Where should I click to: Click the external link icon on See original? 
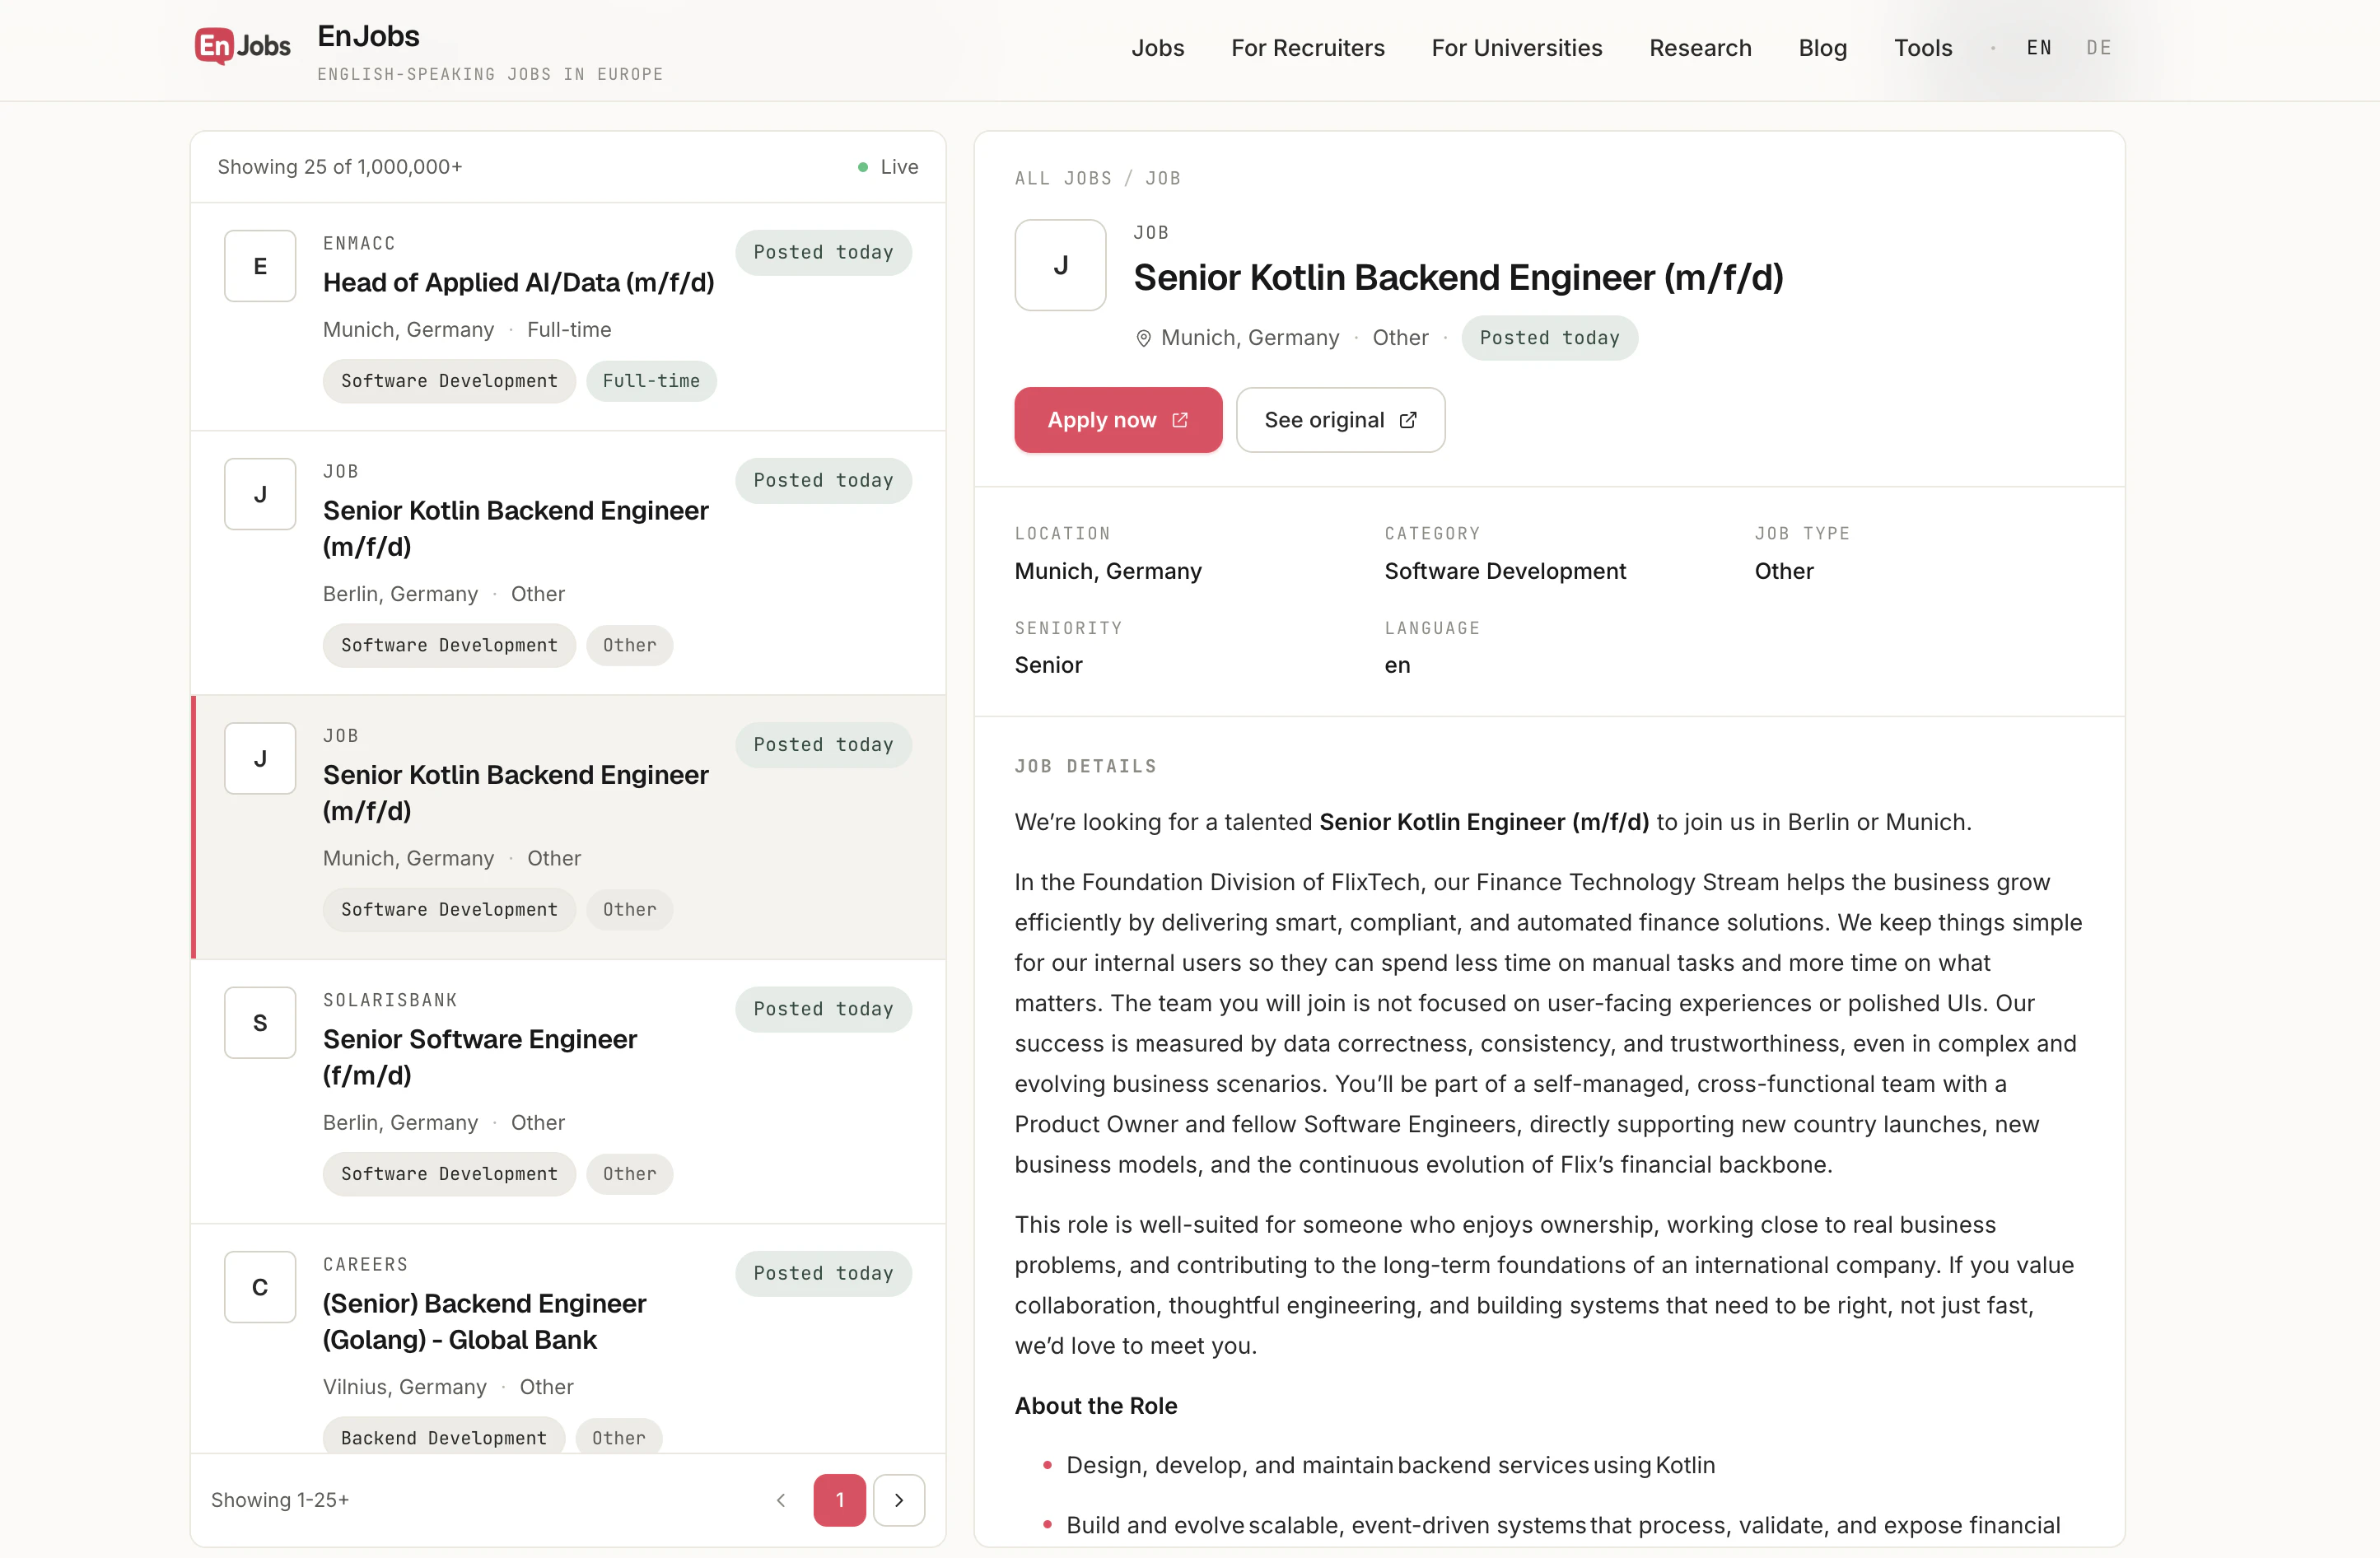pyautogui.click(x=1408, y=420)
